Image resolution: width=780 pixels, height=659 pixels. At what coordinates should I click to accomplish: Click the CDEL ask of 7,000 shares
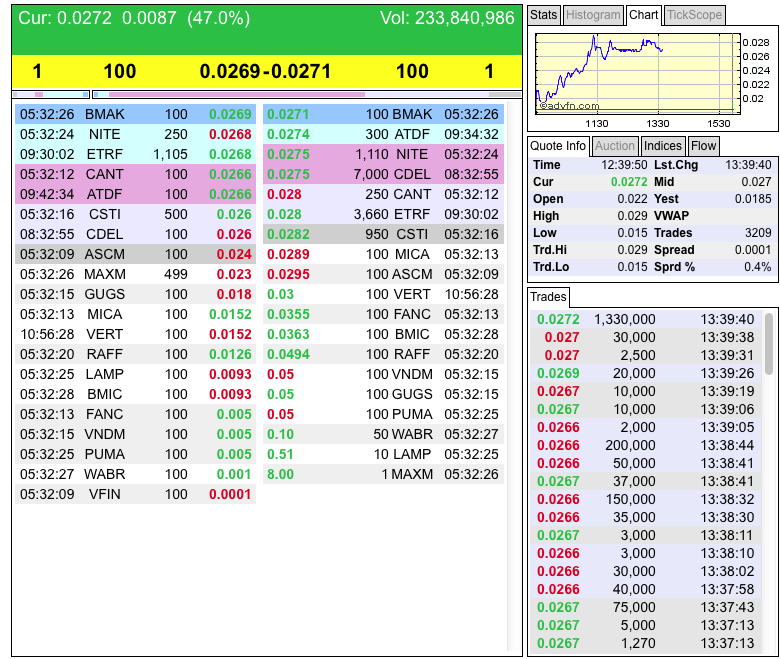coord(383,174)
